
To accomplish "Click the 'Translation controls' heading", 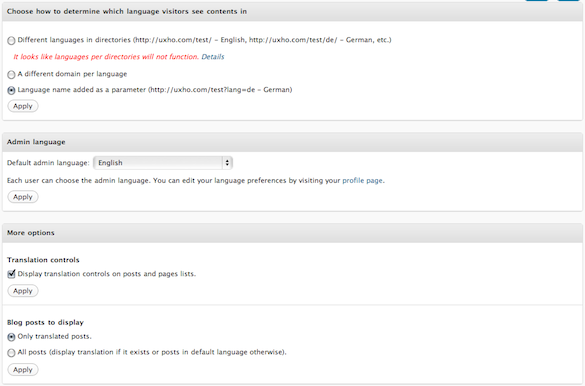I will pos(43,260).
